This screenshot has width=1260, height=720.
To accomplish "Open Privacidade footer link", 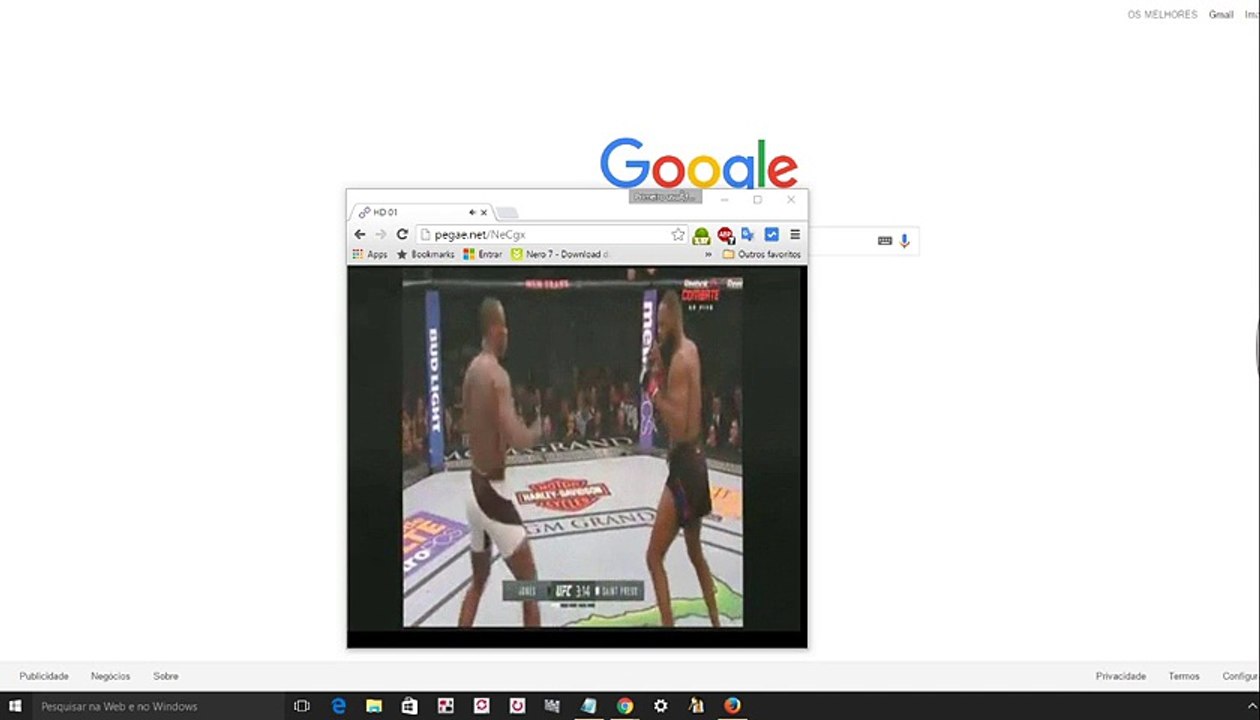I will click(1121, 676).
